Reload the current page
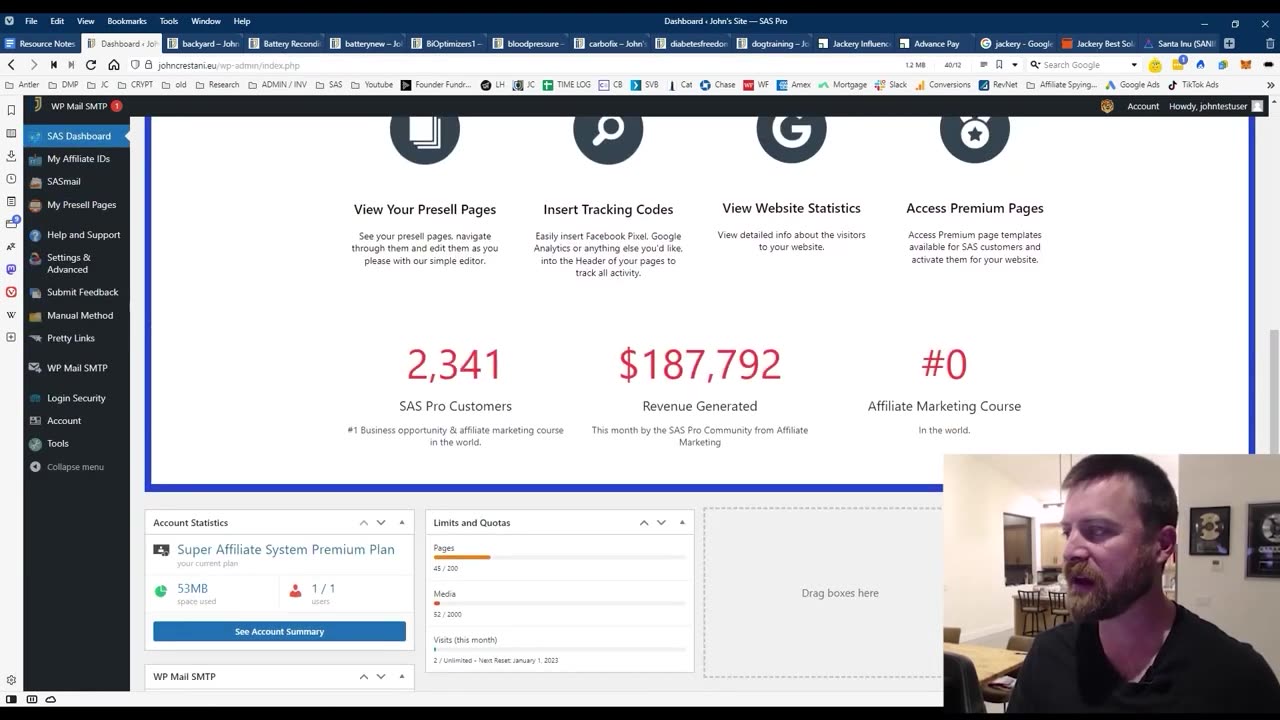The image size is (1280, 720). [x=91, y=65]
